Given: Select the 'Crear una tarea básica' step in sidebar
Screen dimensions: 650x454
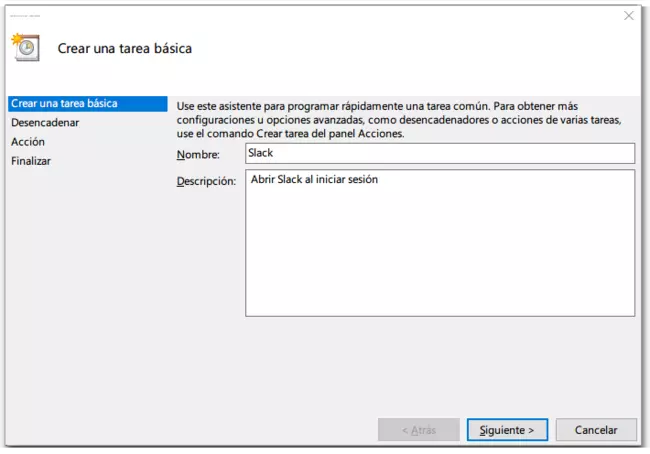Looking at the screenshot, I should pyautogui.click(x=64, y=104).
